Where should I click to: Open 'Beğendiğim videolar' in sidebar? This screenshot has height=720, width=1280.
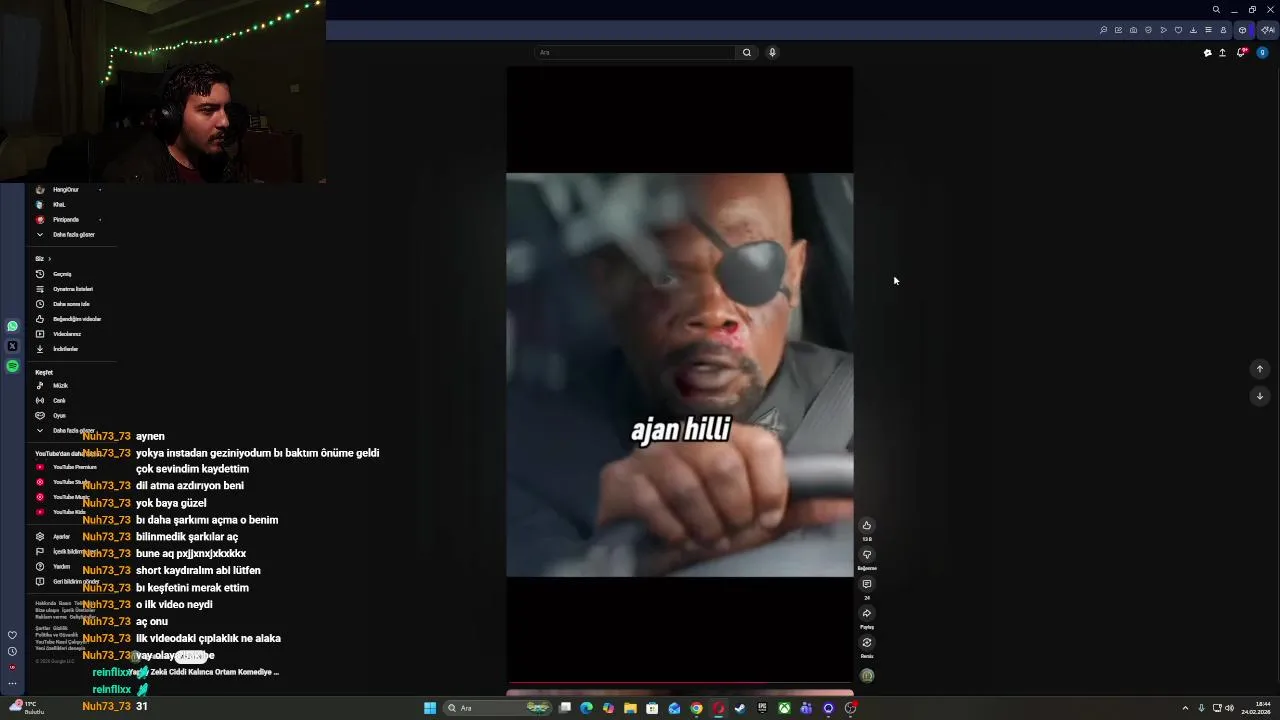coord(76,319)
